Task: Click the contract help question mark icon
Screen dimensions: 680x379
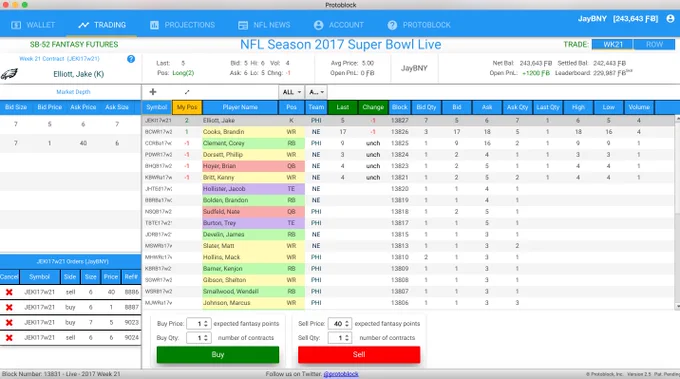Action: click(131, 59)
